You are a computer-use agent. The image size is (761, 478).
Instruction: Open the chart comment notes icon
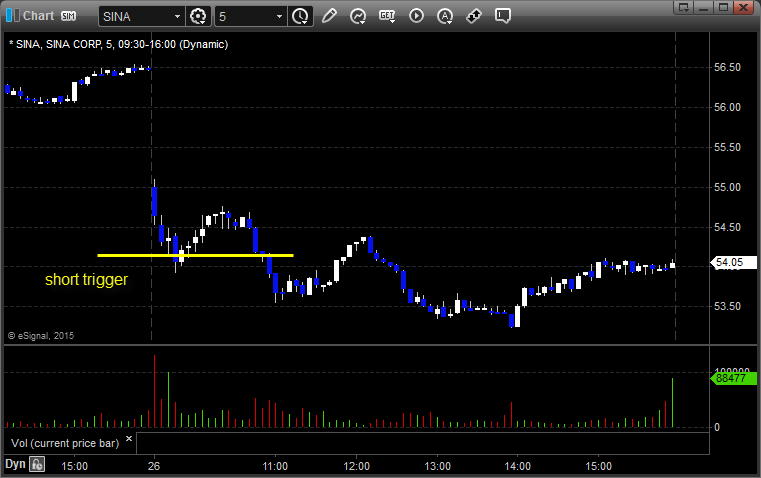pyautogui.click(x=504, y=16)
